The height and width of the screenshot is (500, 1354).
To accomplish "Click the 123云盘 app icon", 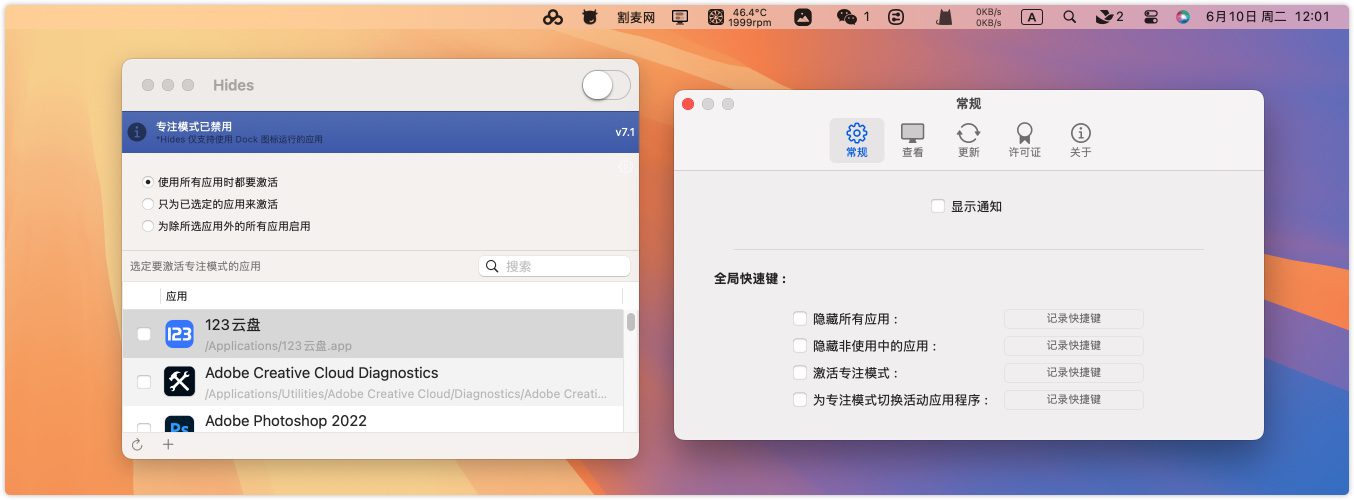I will coord(179,334).
